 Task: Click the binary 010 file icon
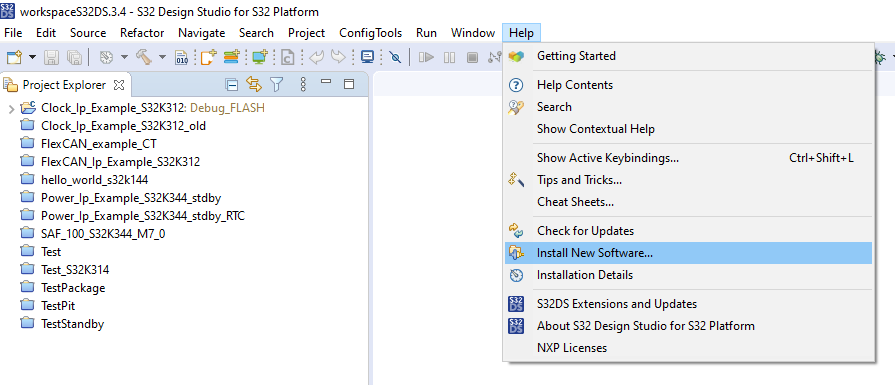[182, 56]
